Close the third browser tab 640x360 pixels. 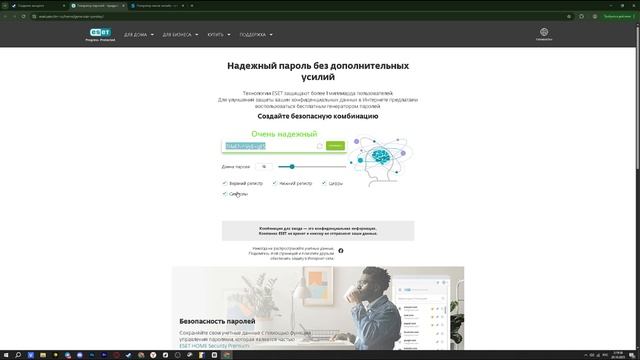click(182, 6)
